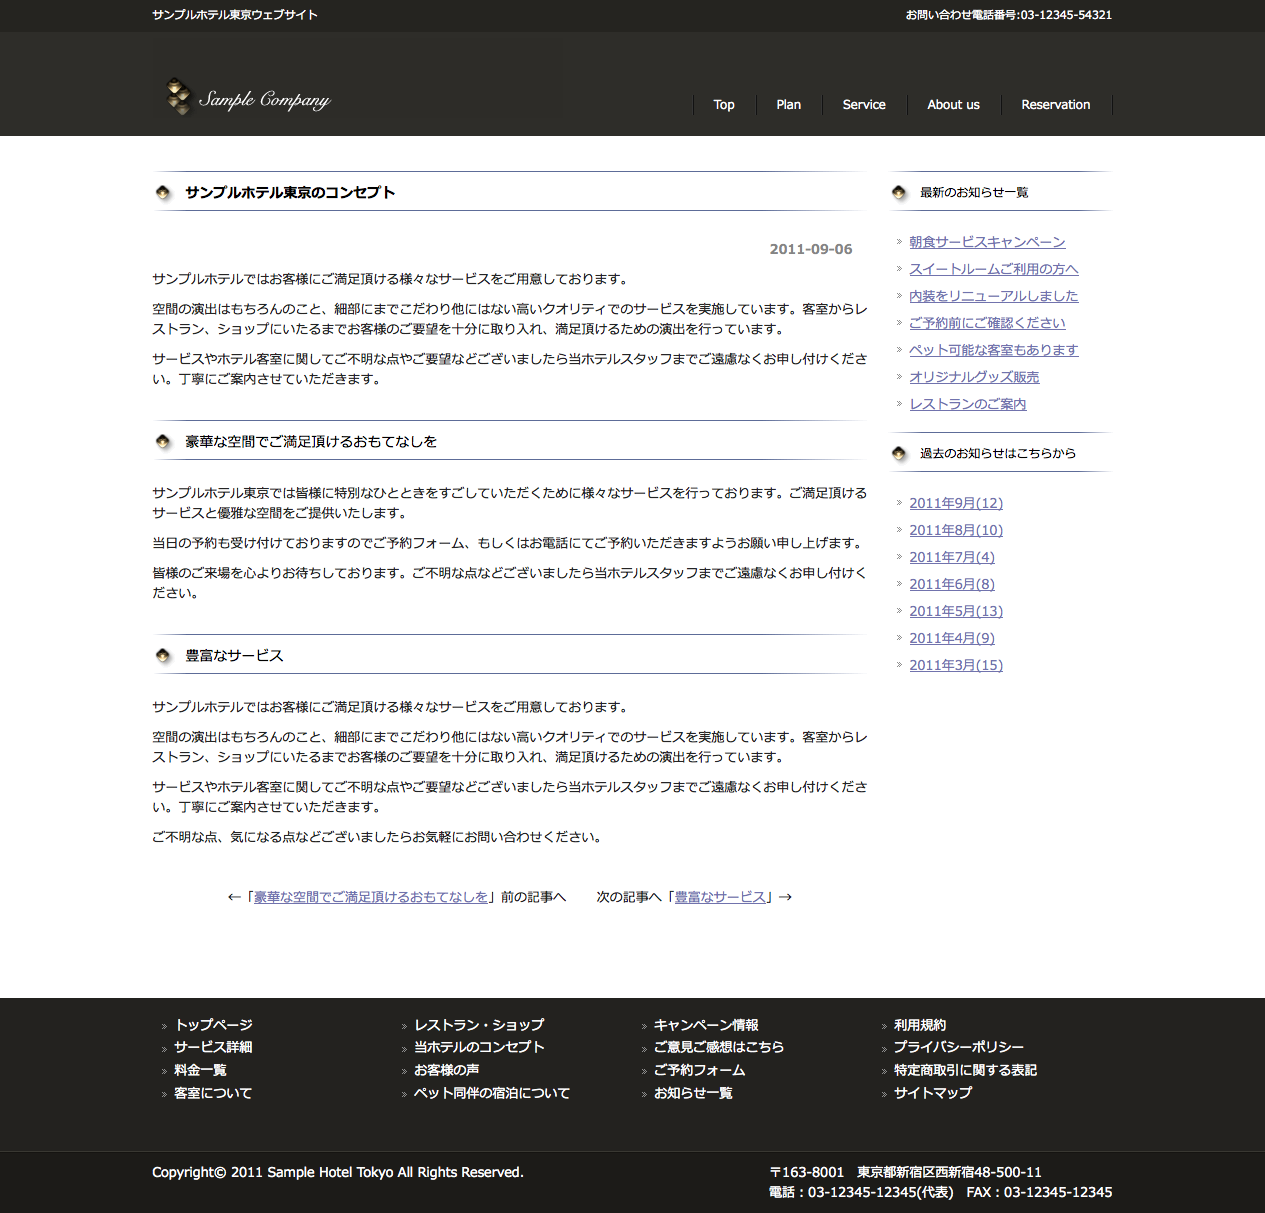Click the header text サンプルホテル東京ウェブサイト

(235, 15)
